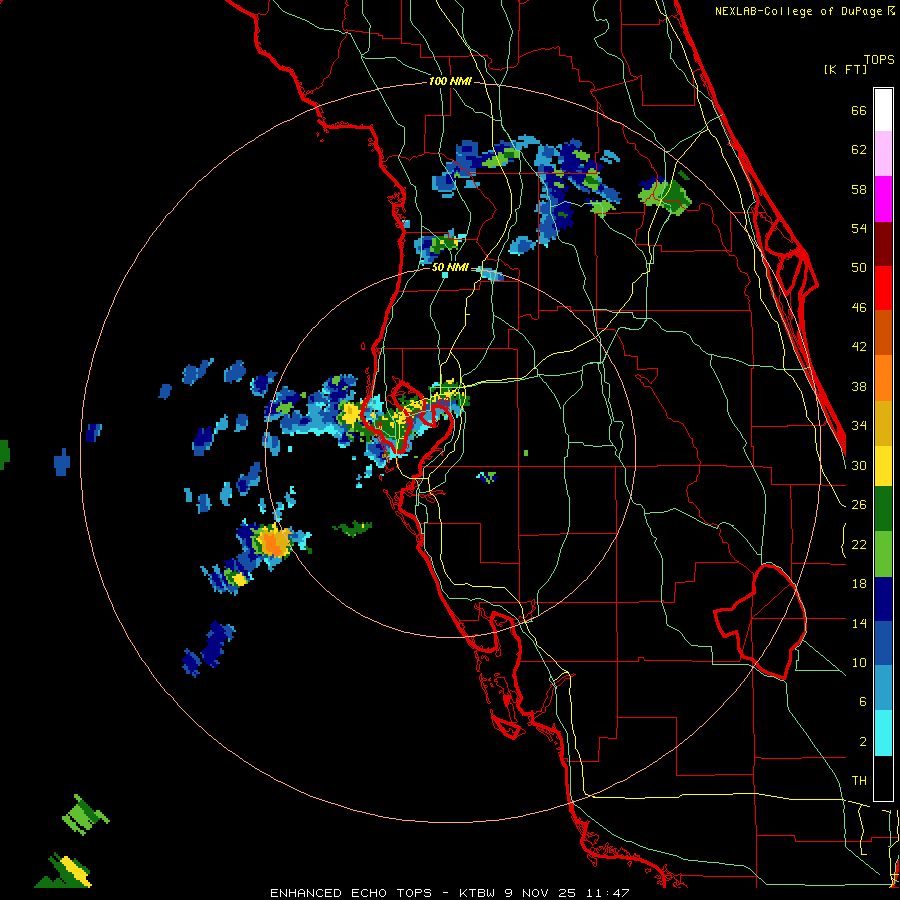Click the "6" legend value
The width and height of the screenshot is (900, 900).
click(863, 701)
